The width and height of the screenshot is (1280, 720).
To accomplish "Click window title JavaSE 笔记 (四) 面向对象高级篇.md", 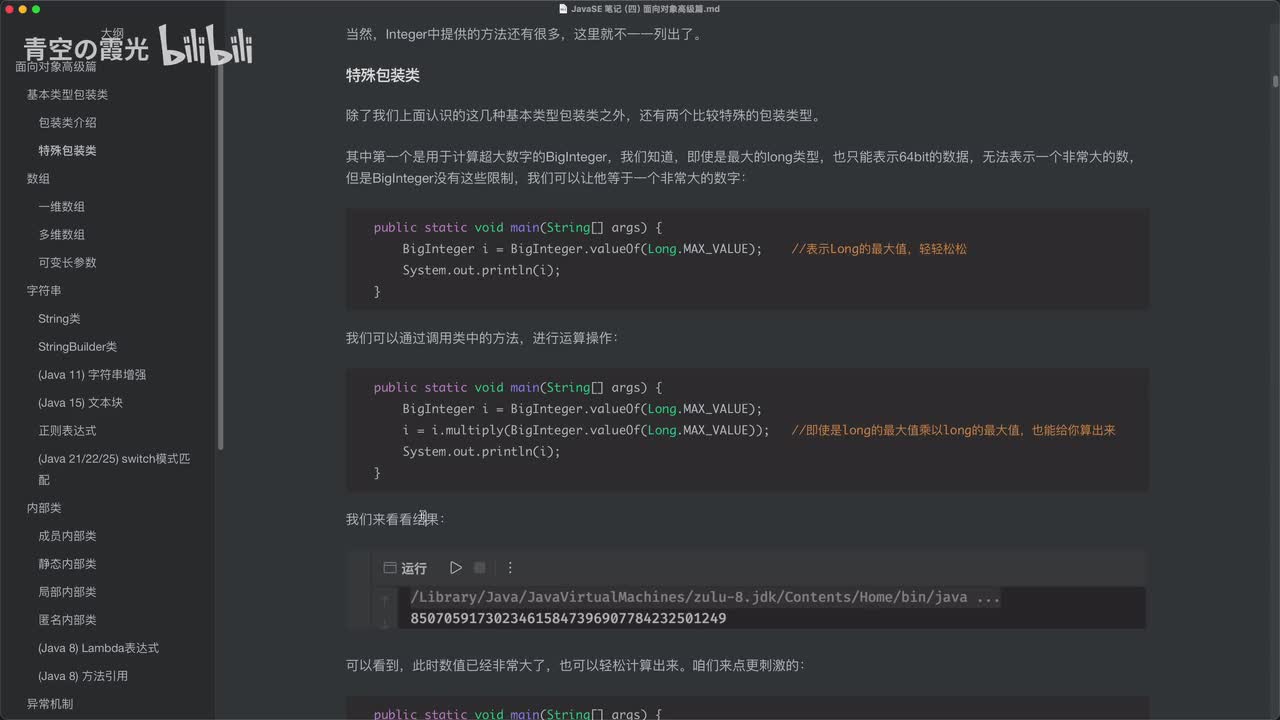I will click(645, 9).
